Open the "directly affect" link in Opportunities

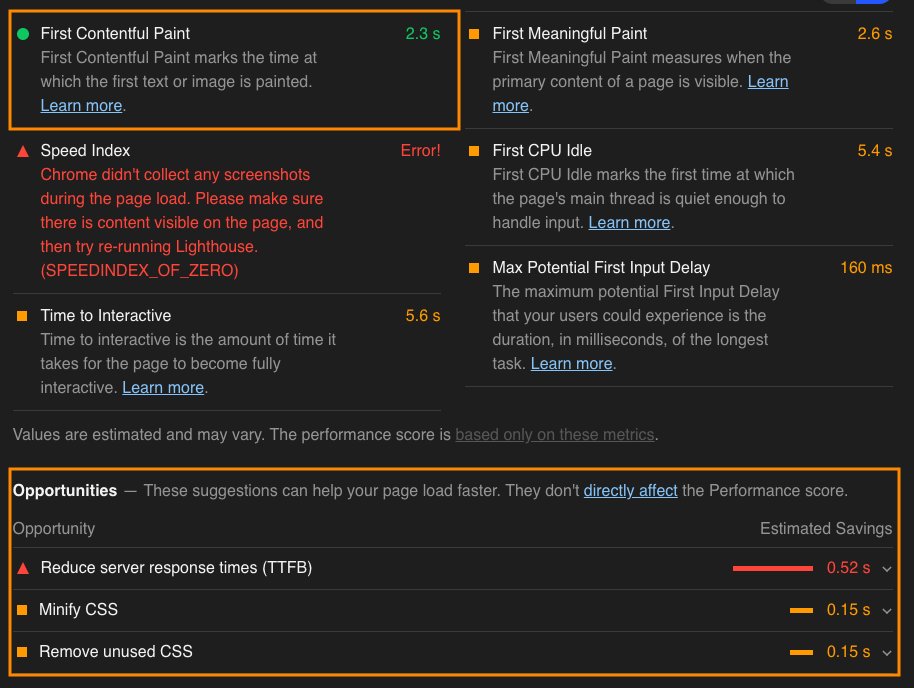click(630, 491)
